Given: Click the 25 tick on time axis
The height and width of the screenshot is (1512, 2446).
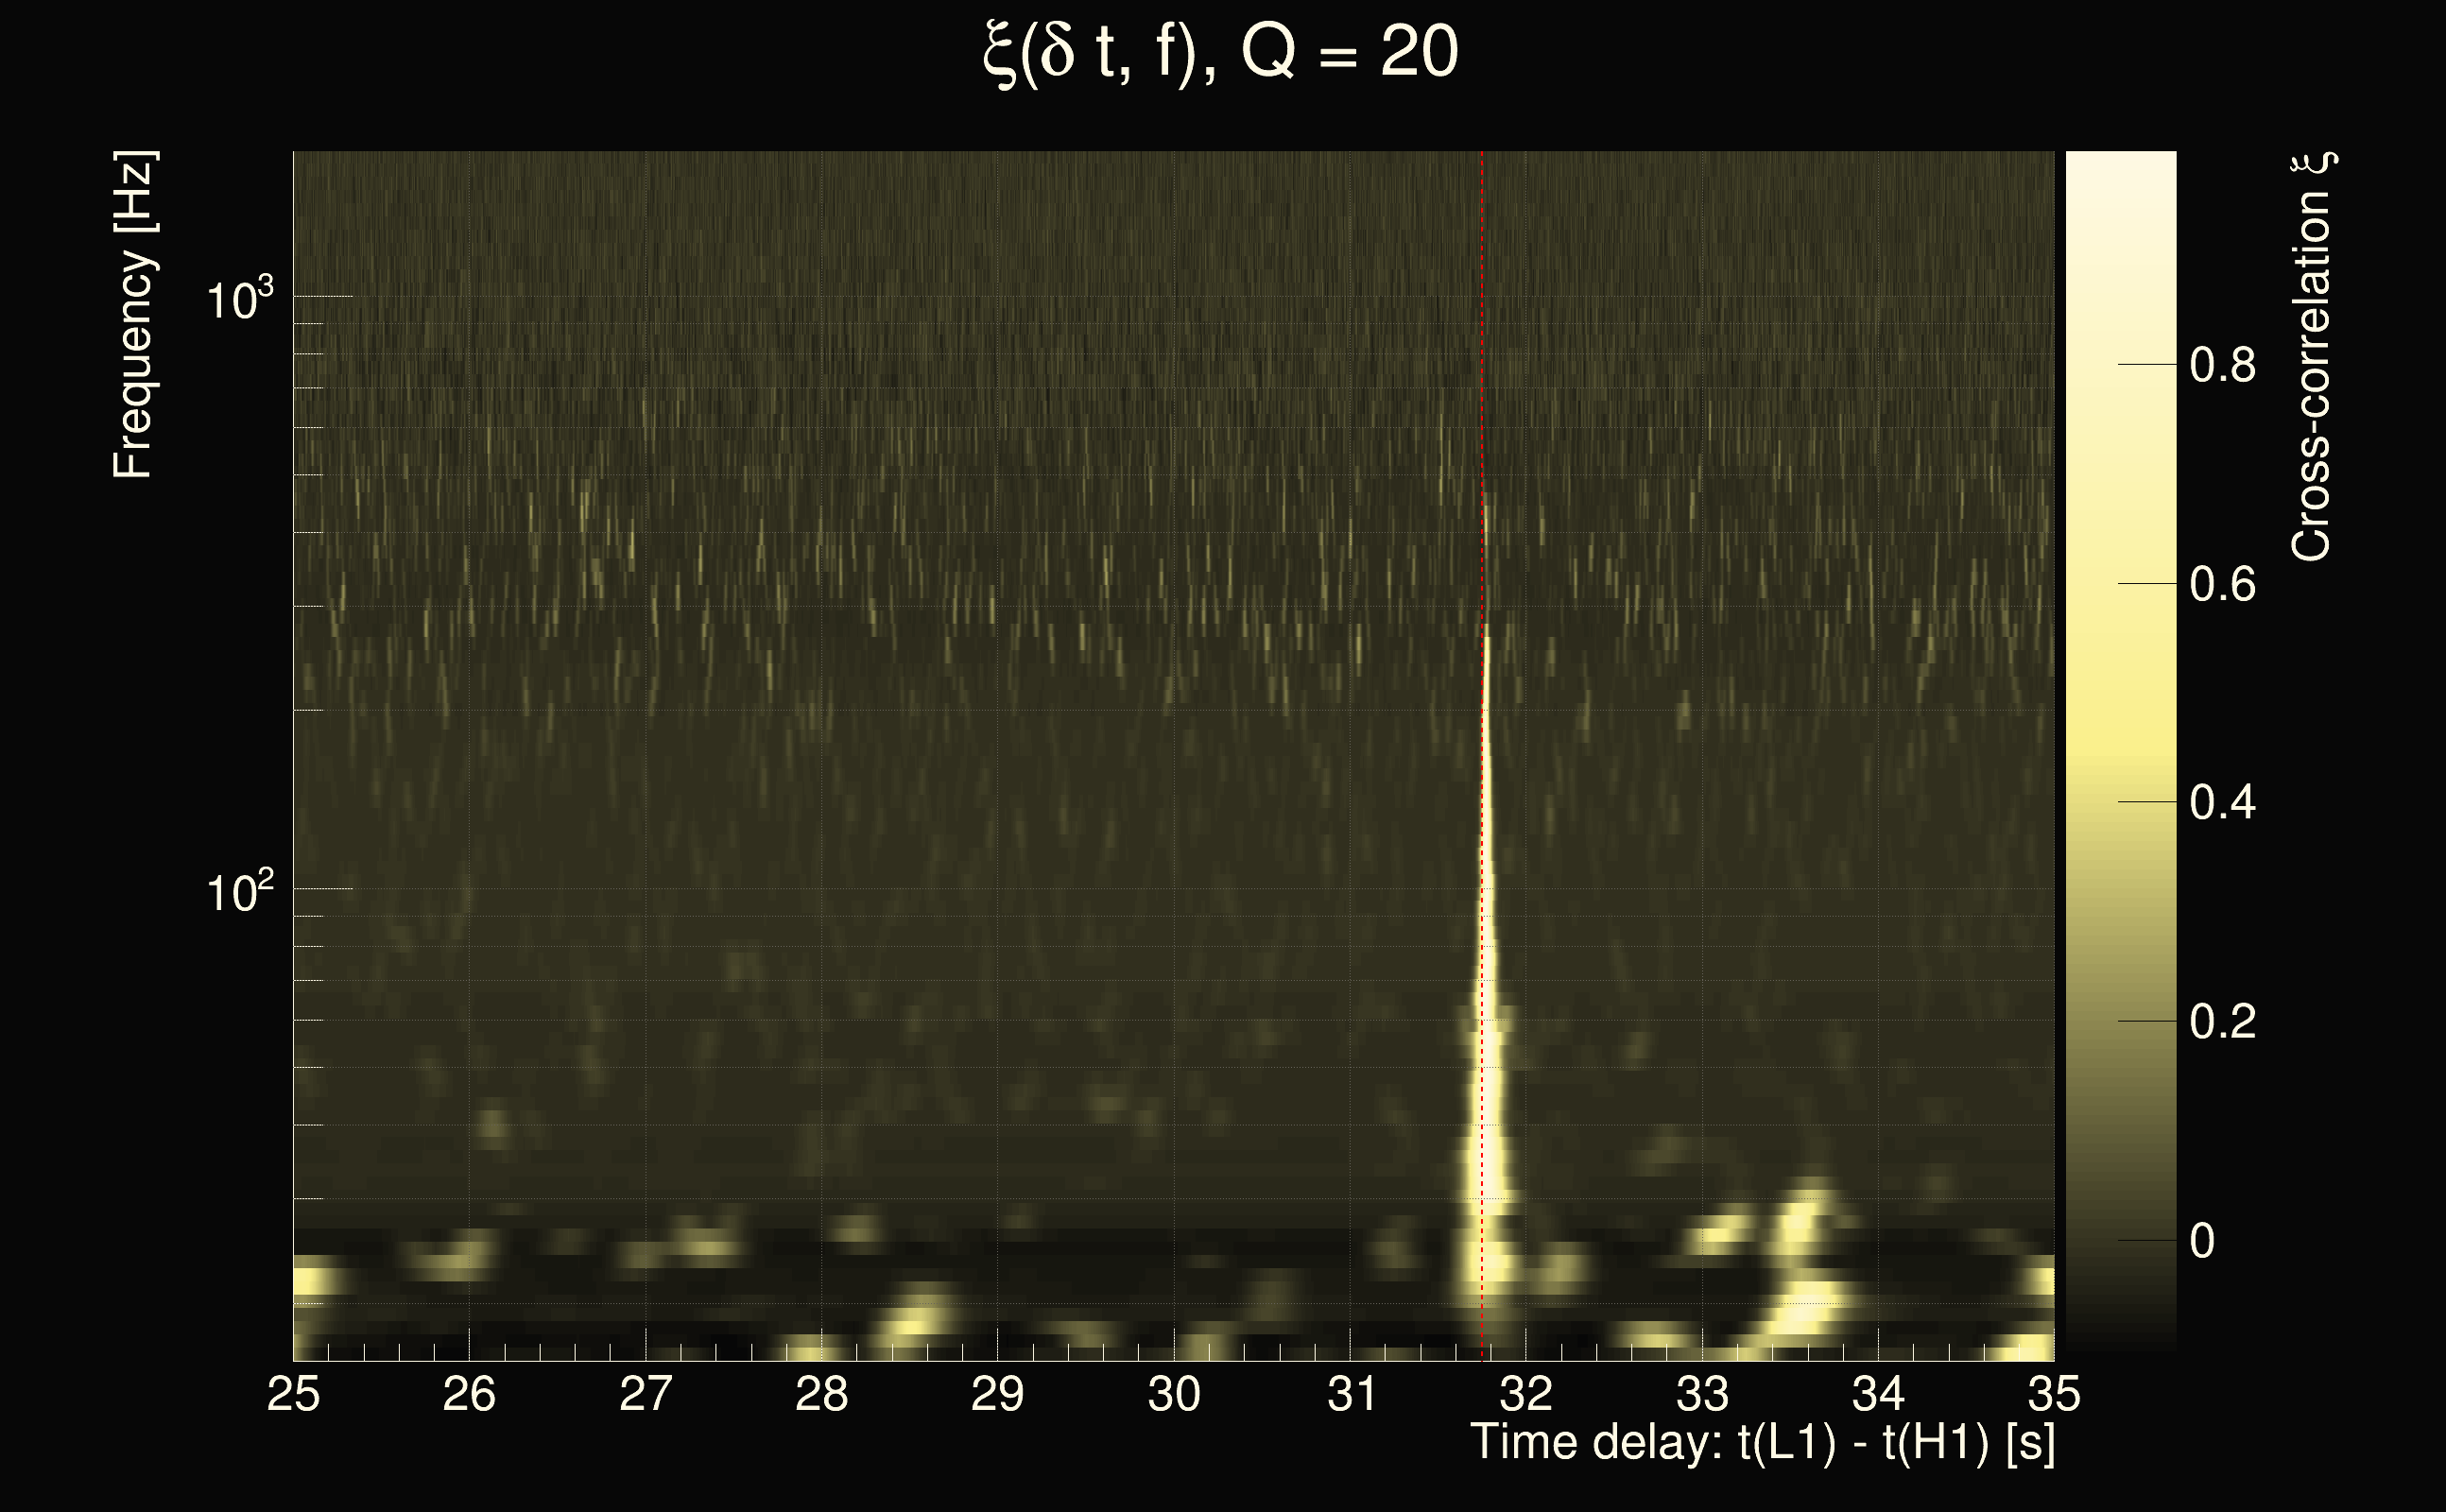Looking at the screenshot, I should (293, 1394).
